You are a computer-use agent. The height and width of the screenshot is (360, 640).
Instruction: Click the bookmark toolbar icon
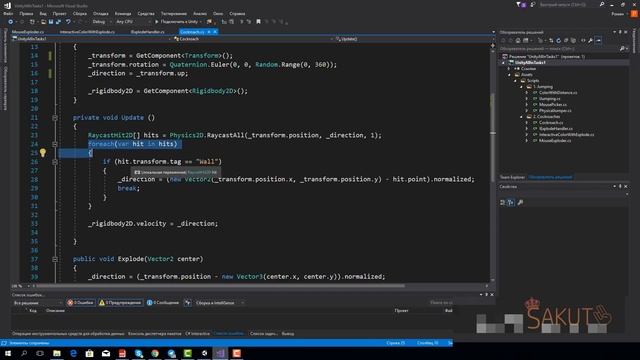pyautogui.click(x=258, y=22)
